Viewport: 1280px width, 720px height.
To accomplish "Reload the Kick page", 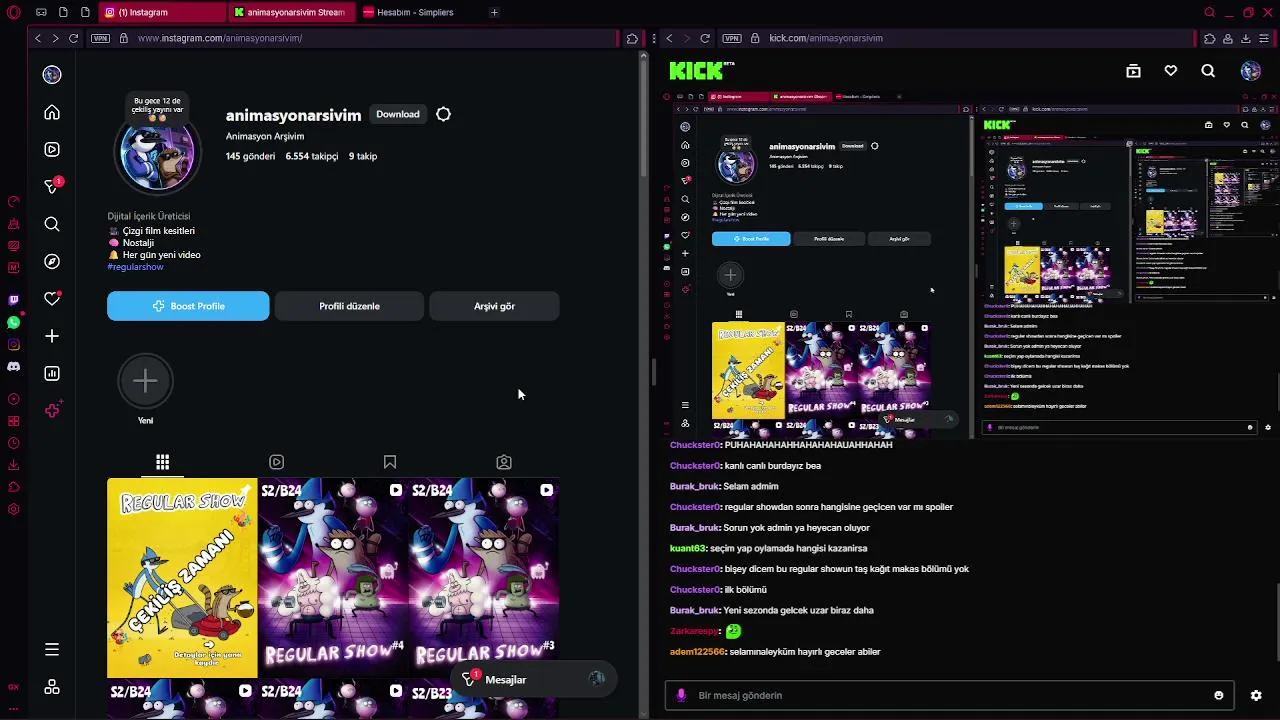I will click(705, 38).
